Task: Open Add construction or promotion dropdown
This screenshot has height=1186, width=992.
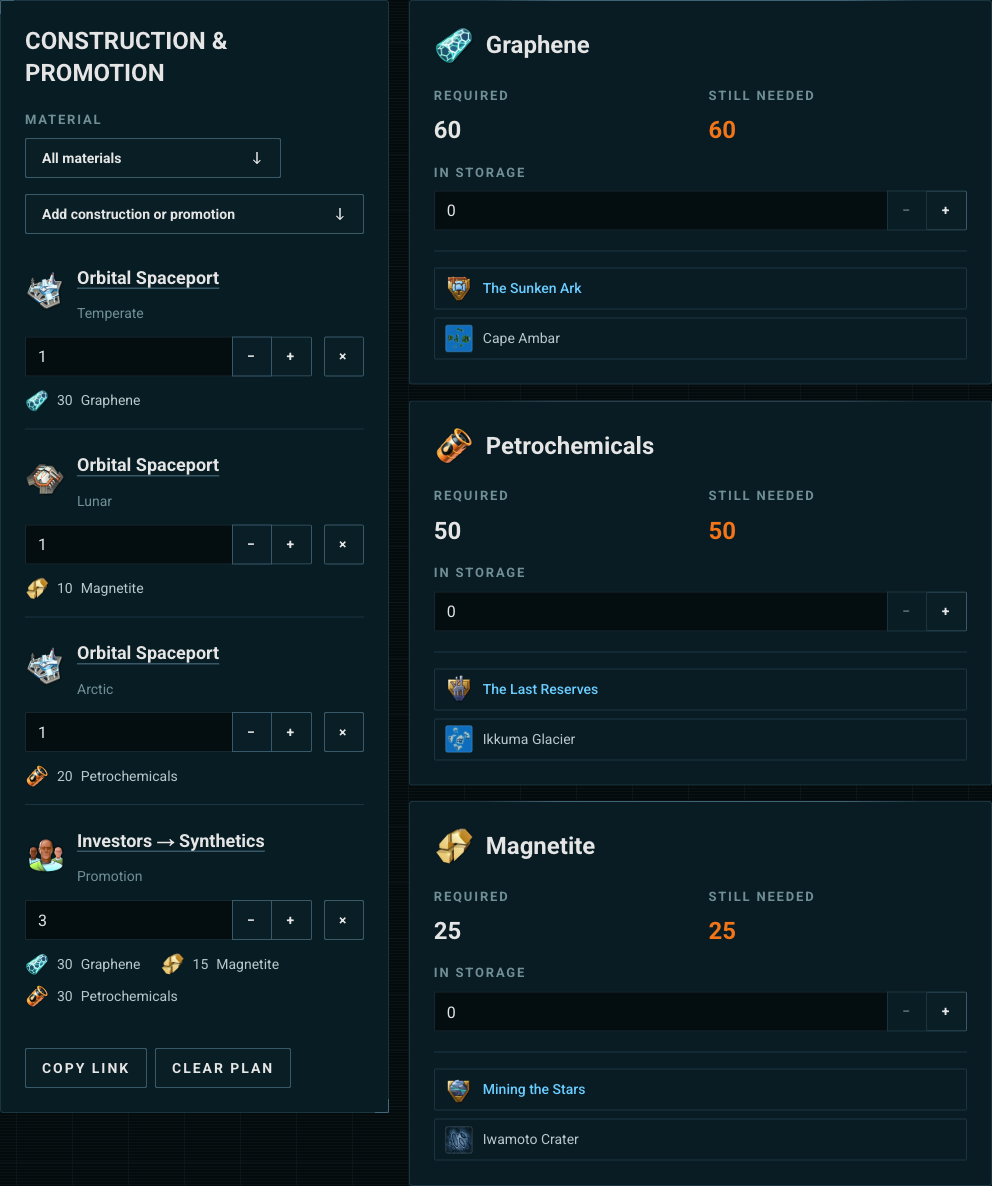Action: 194,214
